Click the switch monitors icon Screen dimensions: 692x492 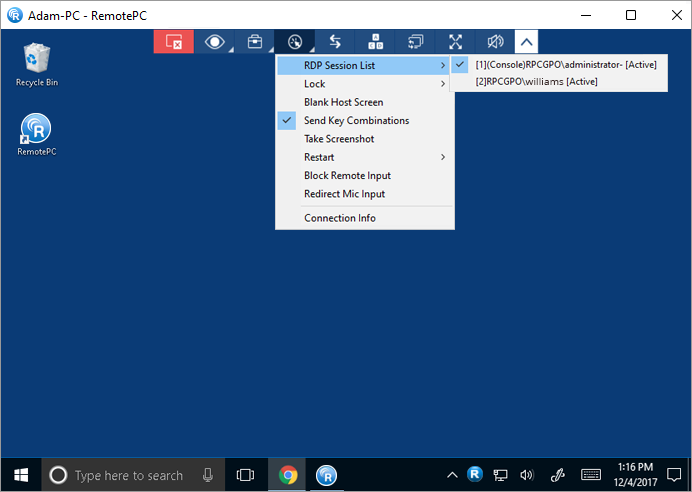point(416,42)
